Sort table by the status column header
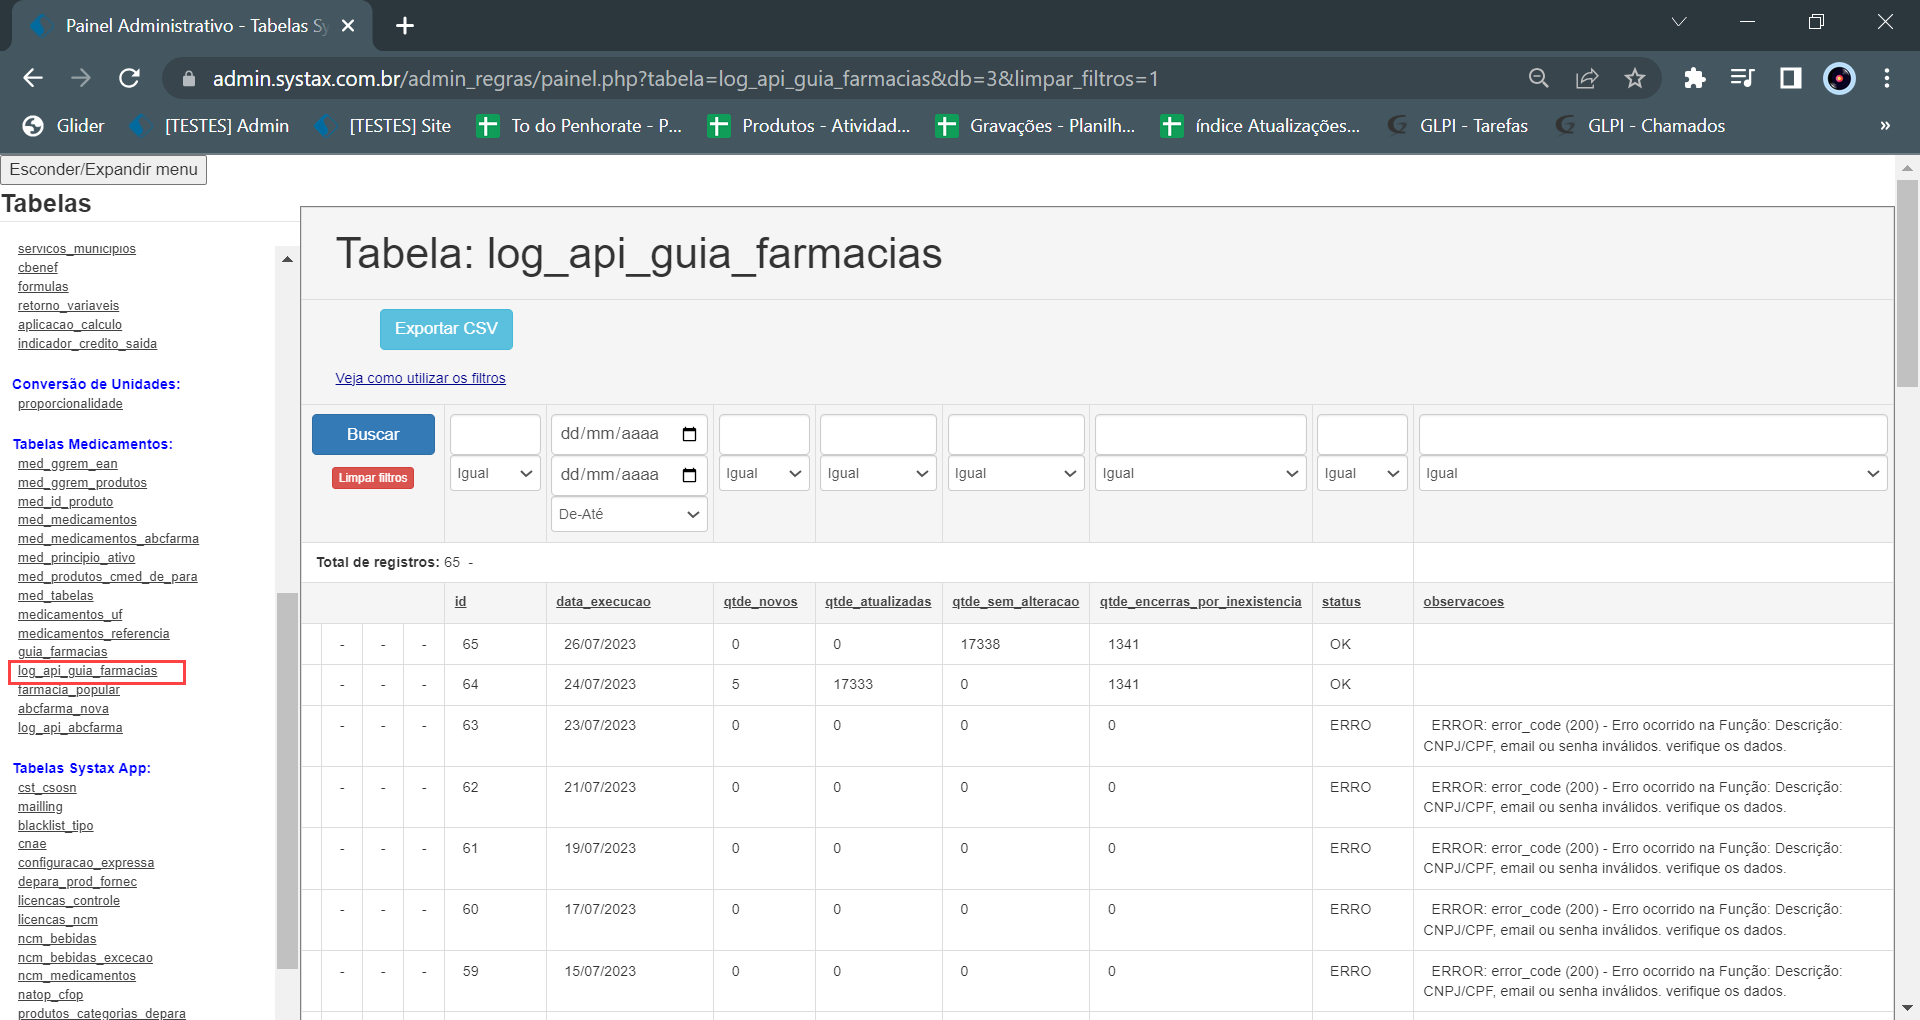The image size is (1920, 1020). coord(1341,602)
